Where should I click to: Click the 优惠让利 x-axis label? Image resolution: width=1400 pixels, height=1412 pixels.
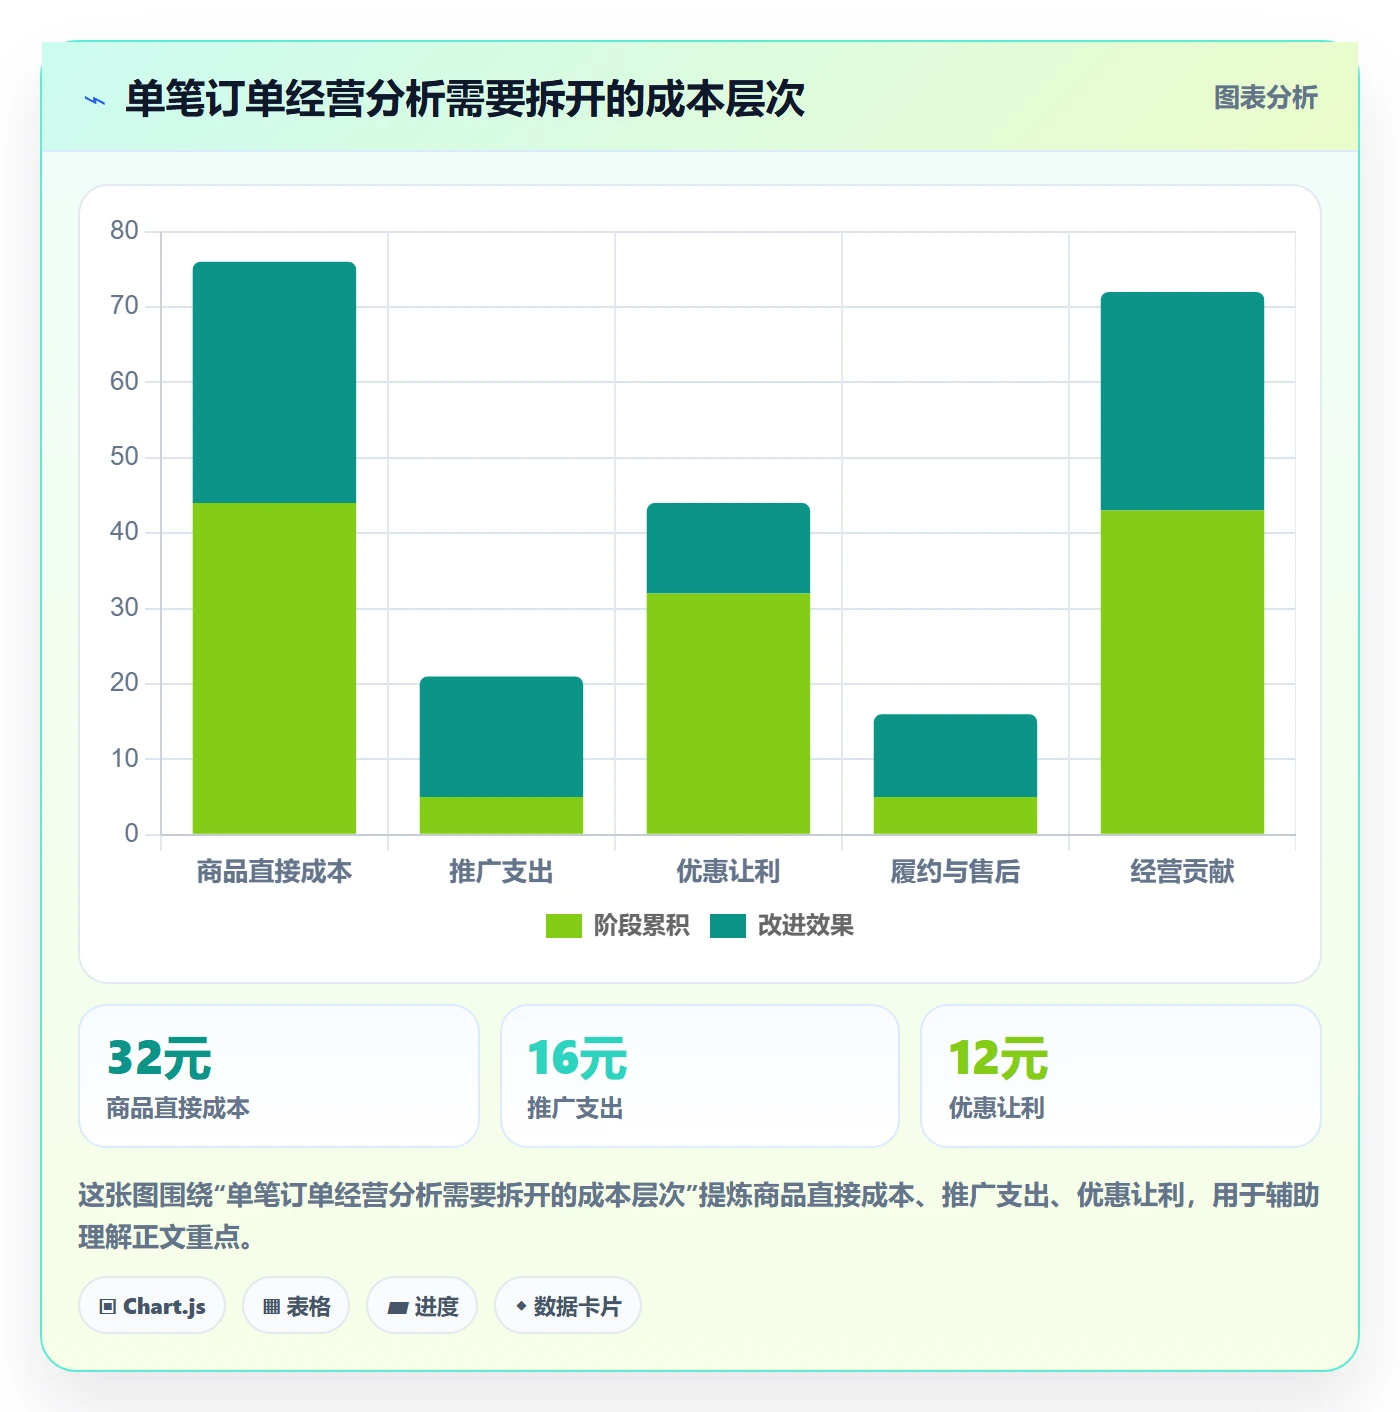coord(728,872)
